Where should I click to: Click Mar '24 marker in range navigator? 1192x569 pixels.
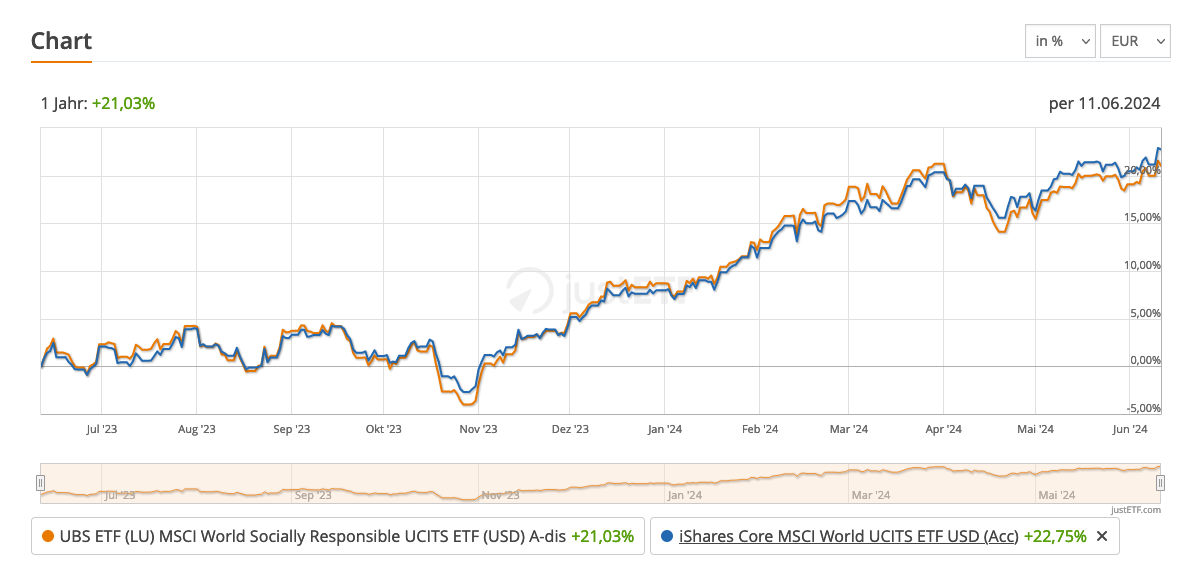click(x=870, y=494)
